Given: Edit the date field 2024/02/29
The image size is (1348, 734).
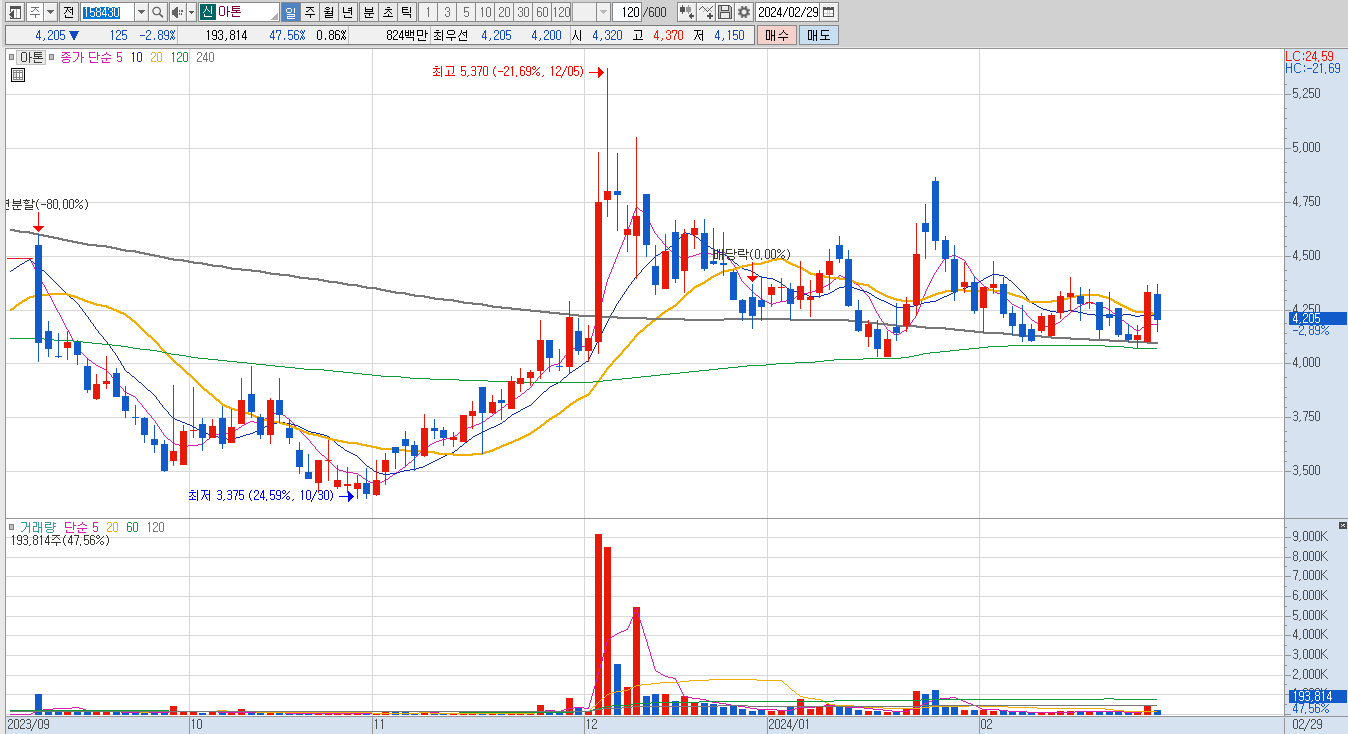Looking at the screenshot, I should tap(787, 12).
